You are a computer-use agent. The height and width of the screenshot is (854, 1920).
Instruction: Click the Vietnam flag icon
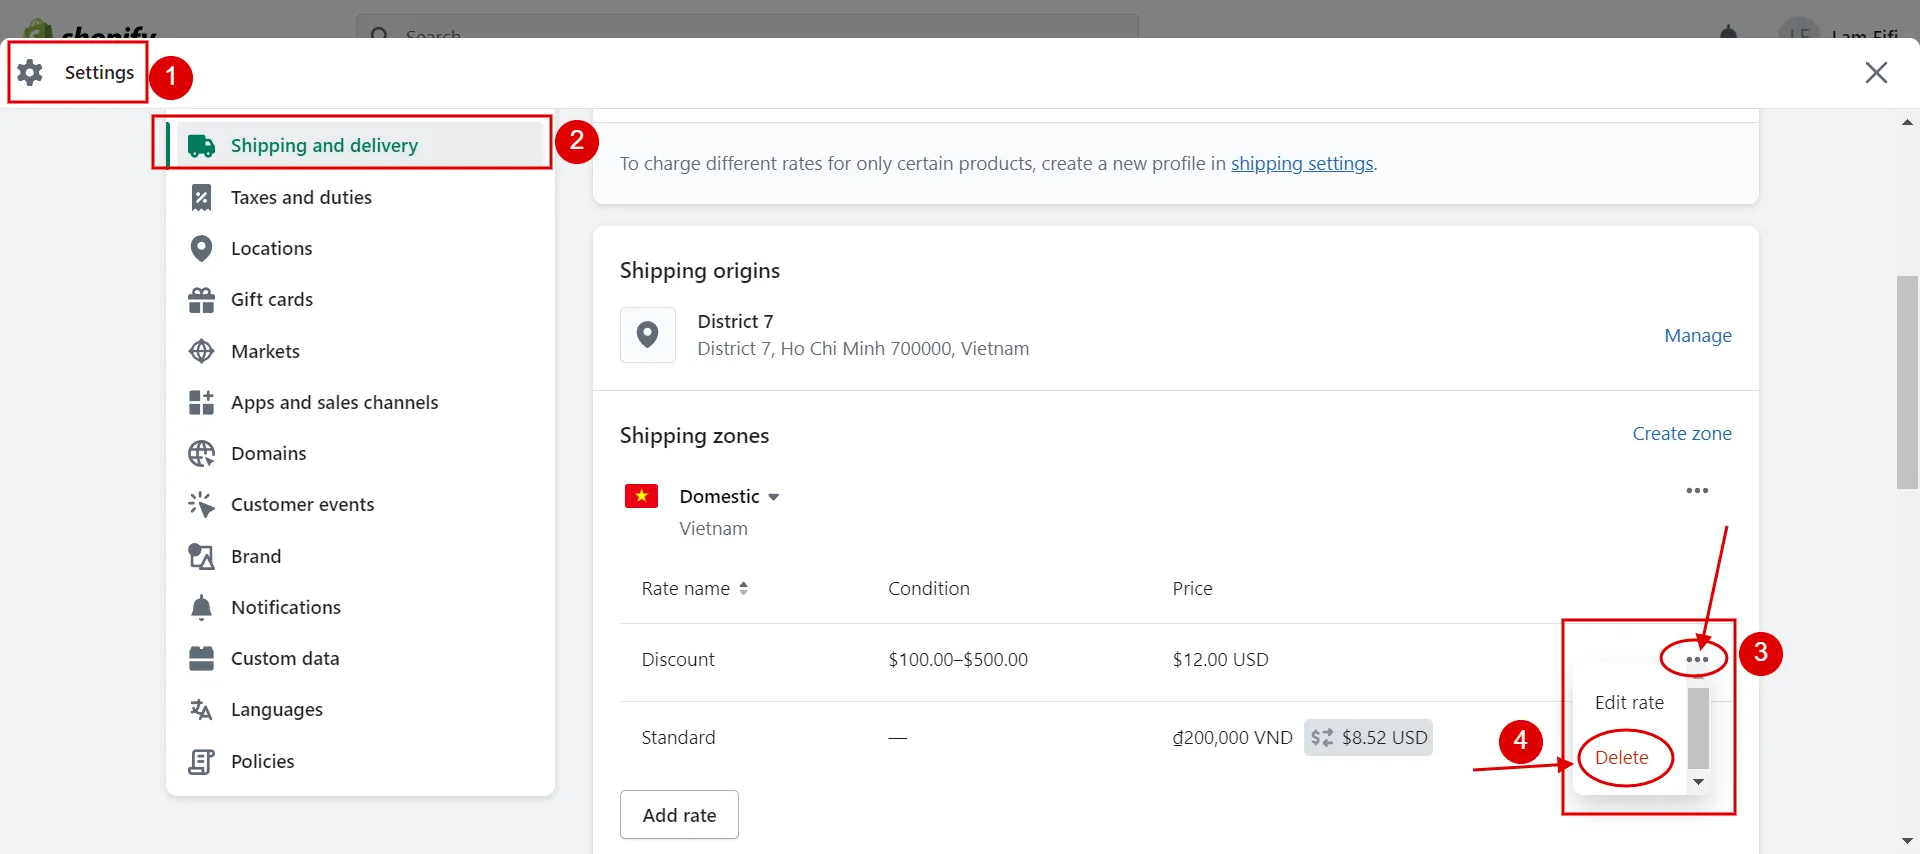coord(641,496)
